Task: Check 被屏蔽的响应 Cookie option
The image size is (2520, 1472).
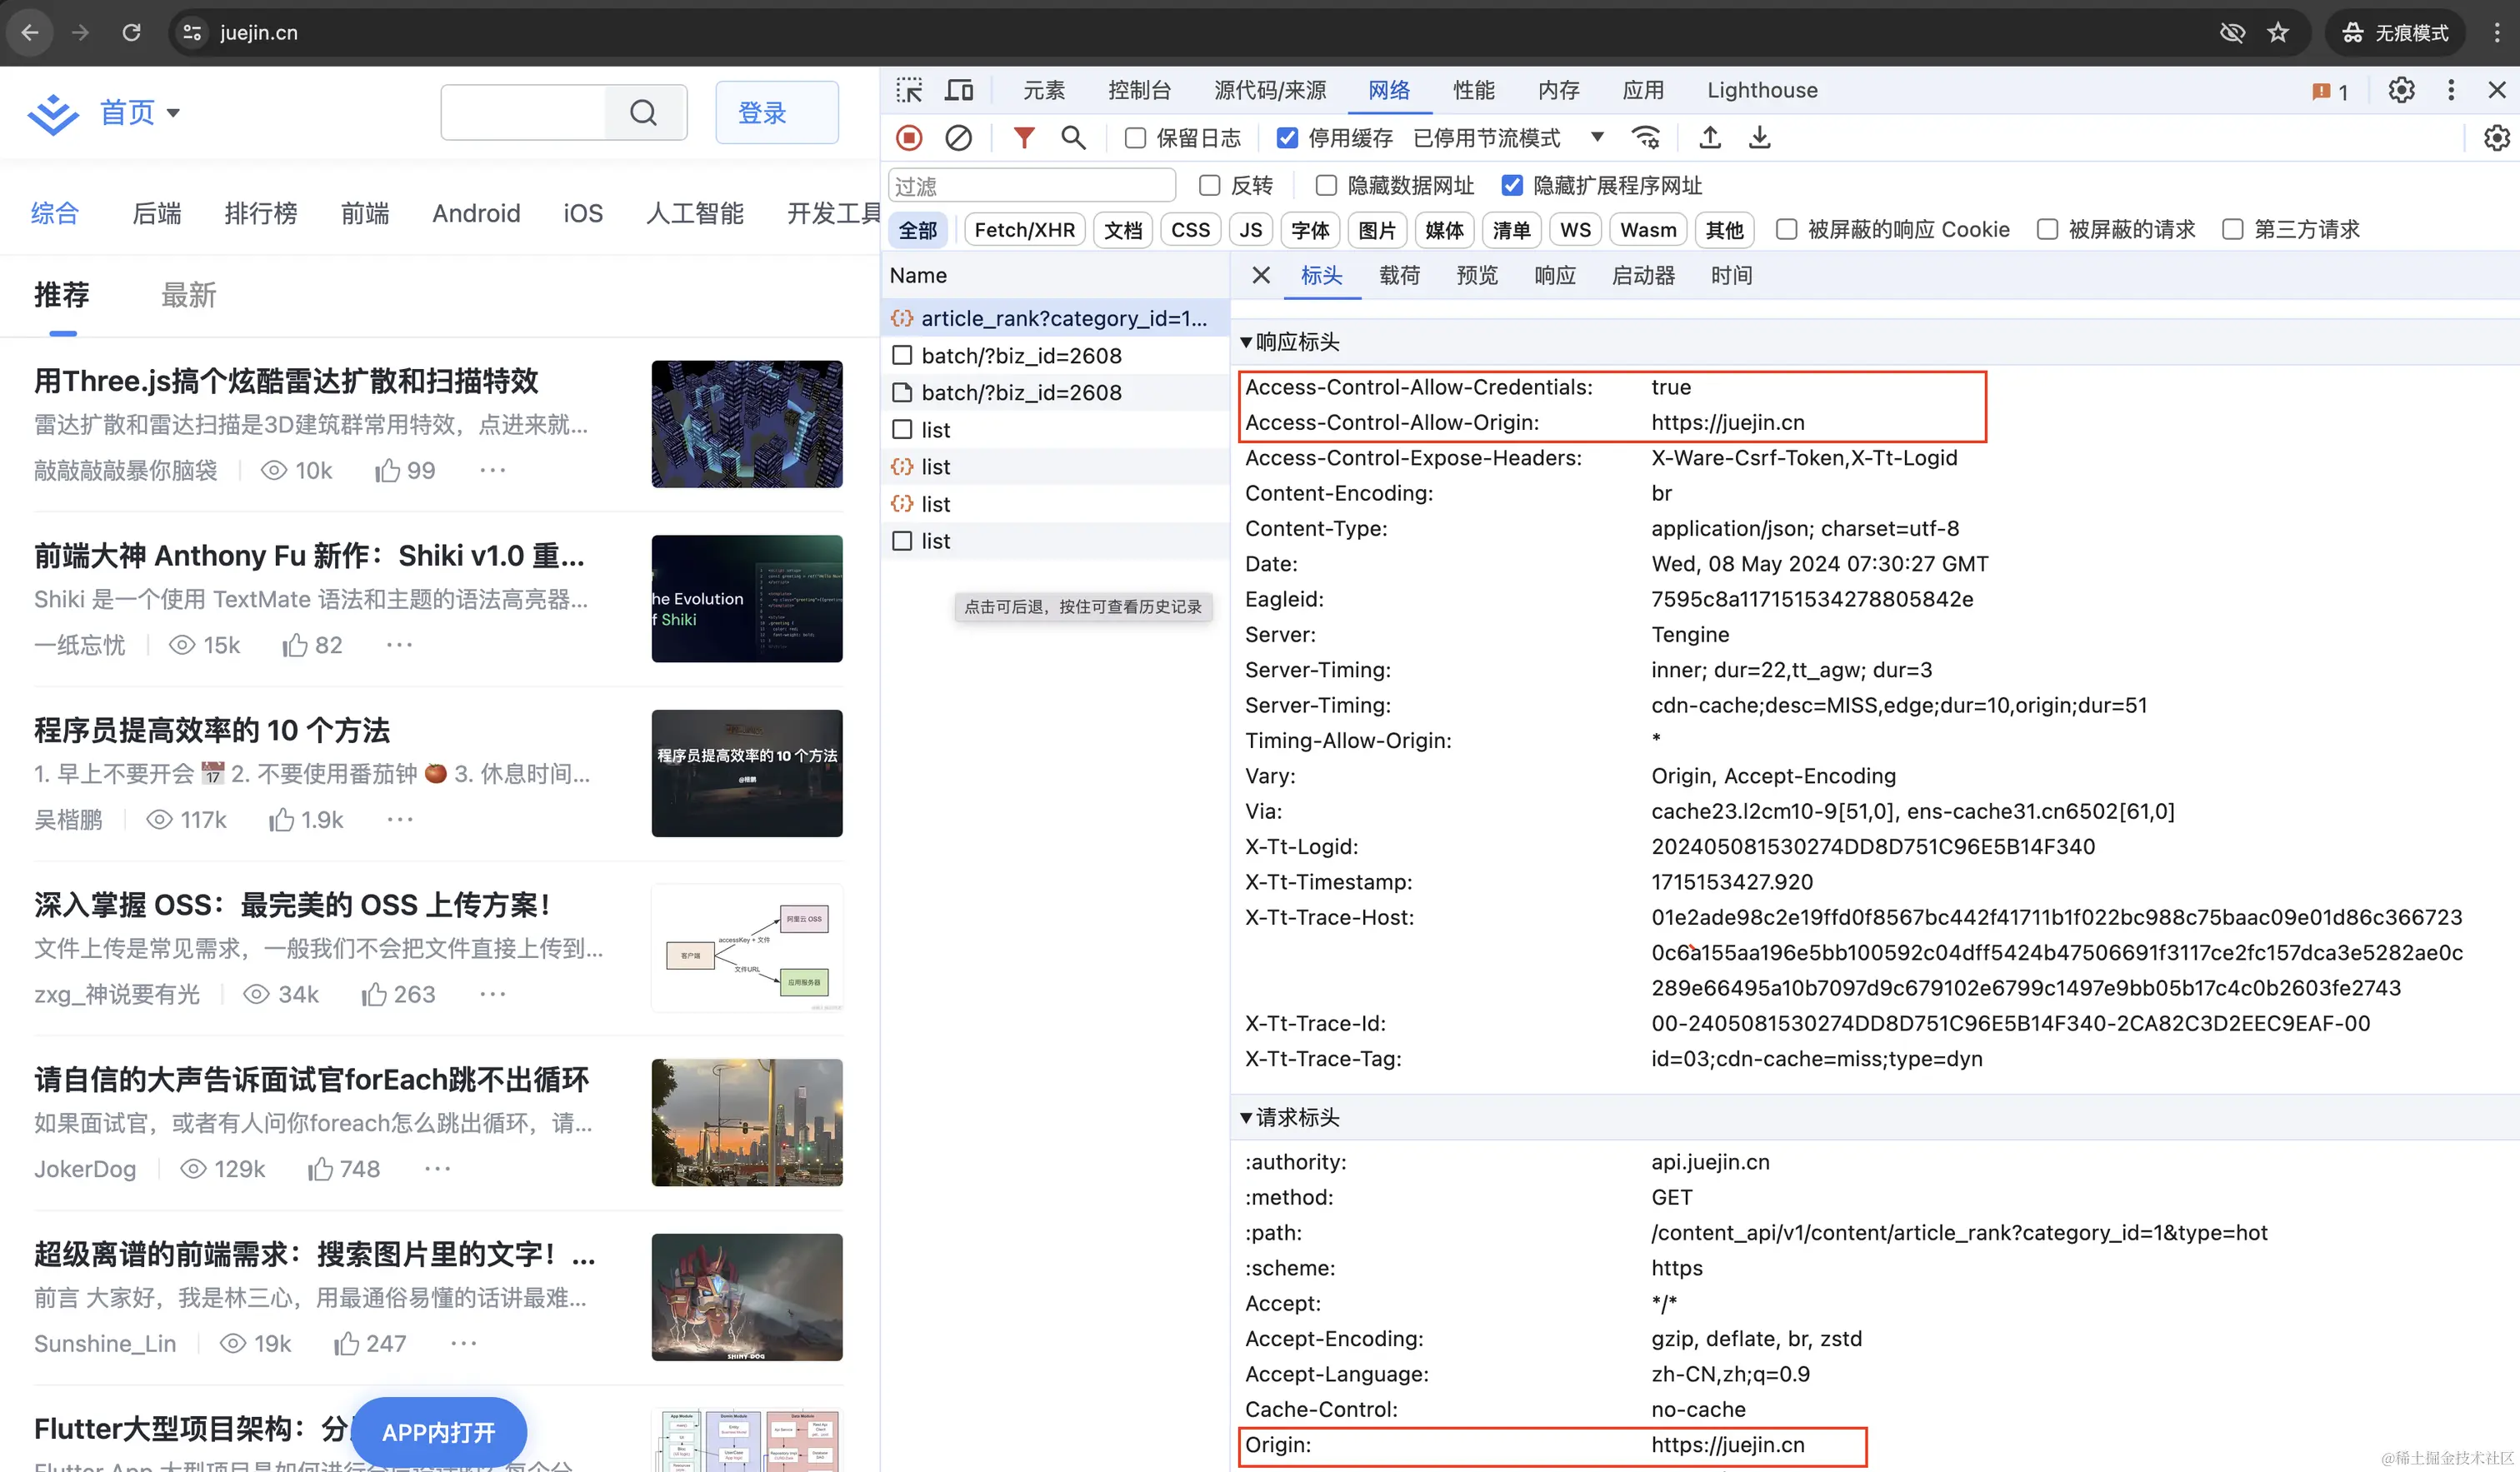Action: coord(1786,229)
